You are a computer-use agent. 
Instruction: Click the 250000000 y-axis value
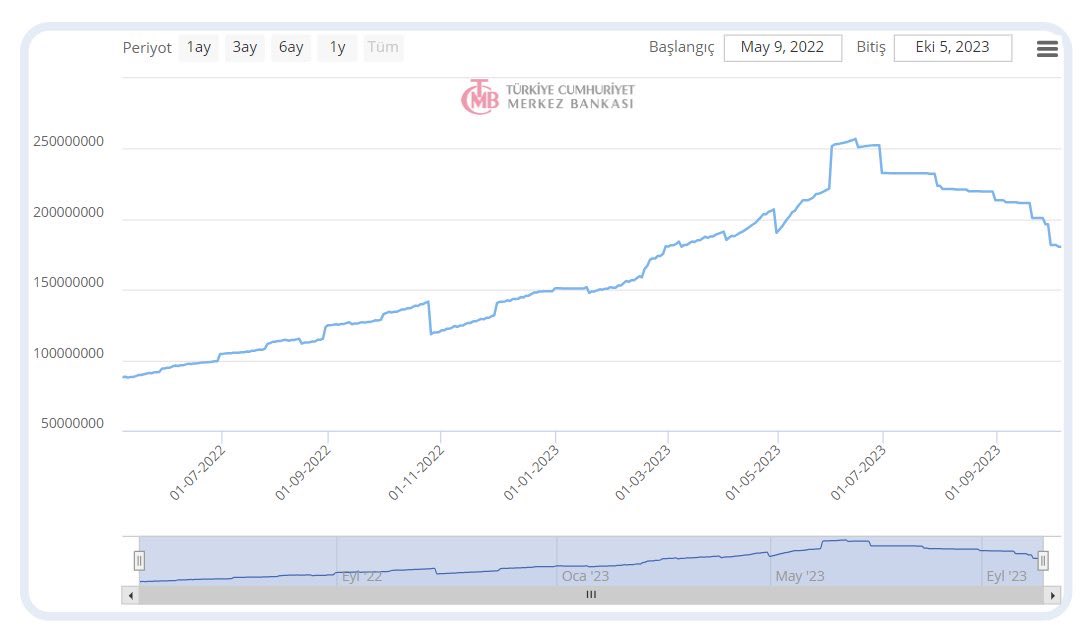click(x=68, y=141)
